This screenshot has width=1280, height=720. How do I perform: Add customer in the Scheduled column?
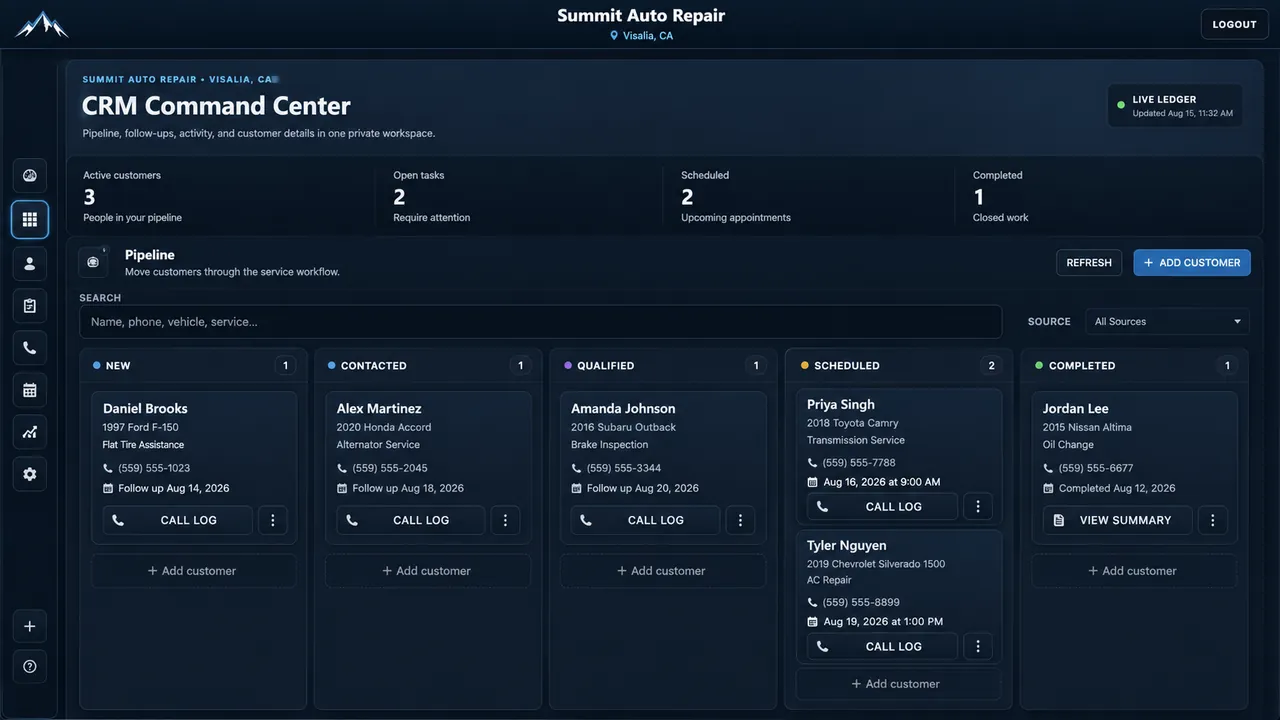897,684
